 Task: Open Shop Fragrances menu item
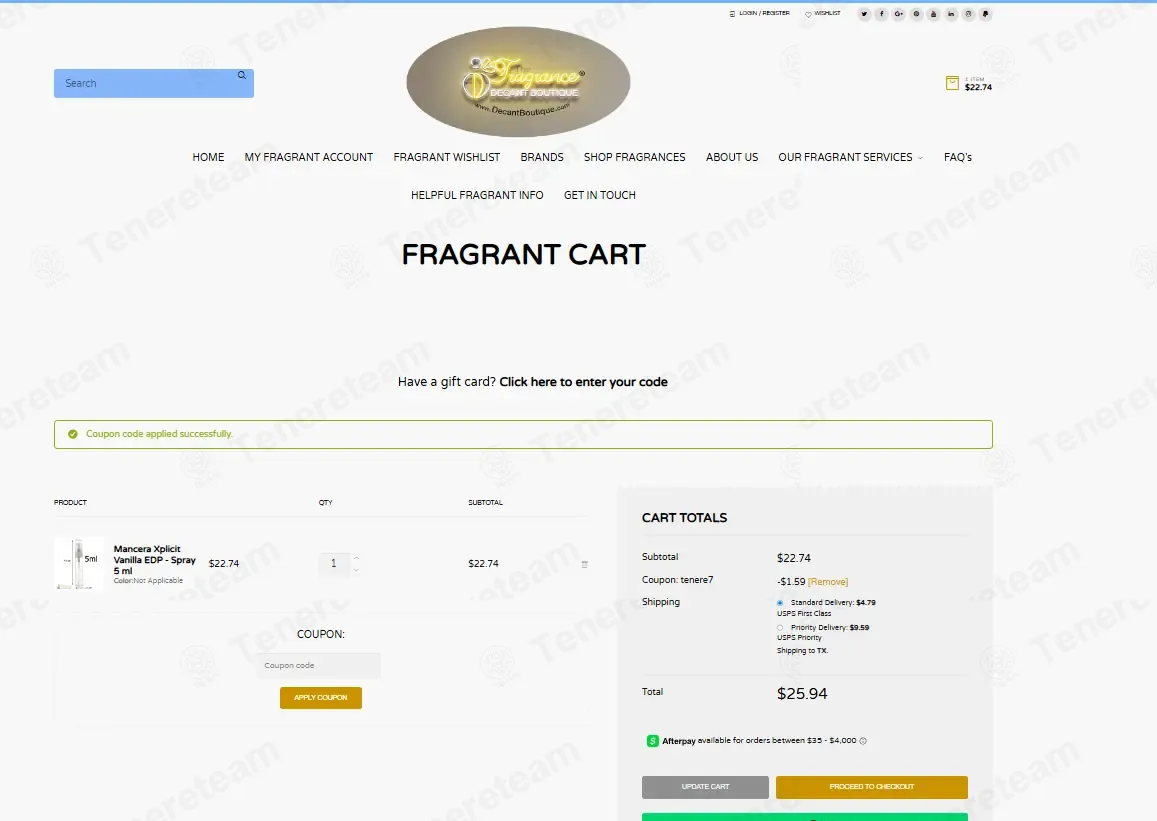[x=635, y=157]
